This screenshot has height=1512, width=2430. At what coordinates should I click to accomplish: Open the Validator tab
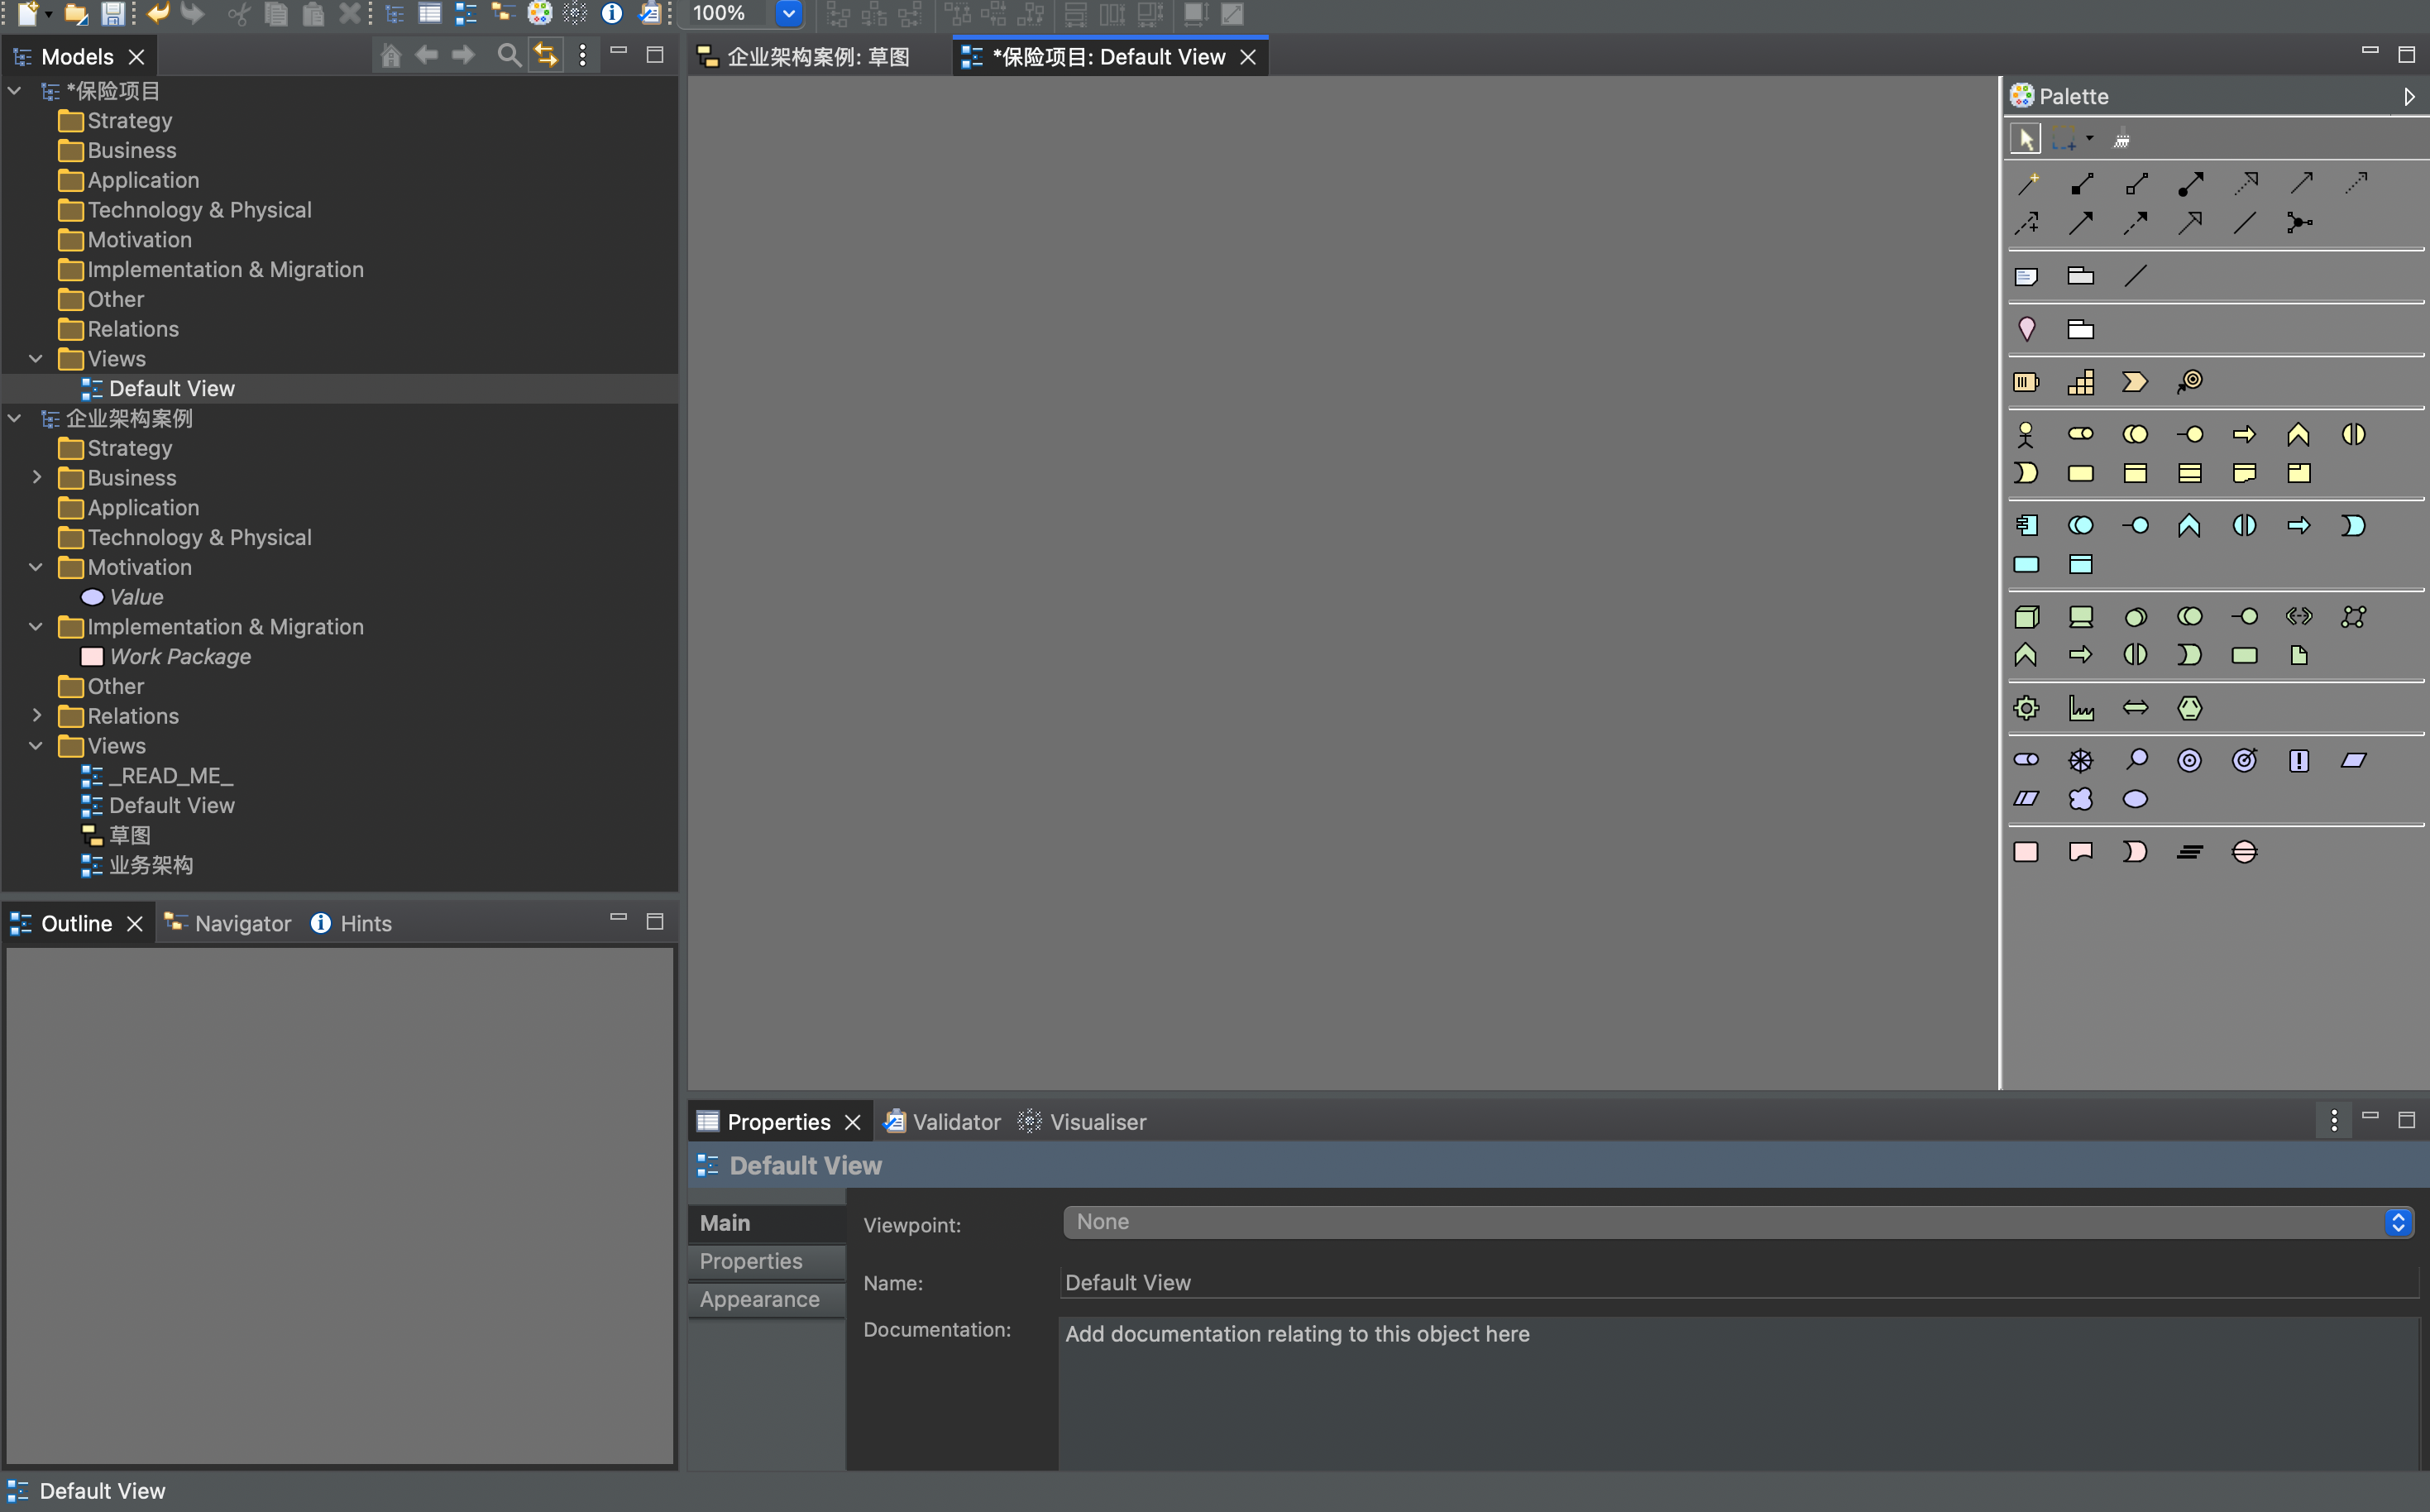(x=943, y=1122)
